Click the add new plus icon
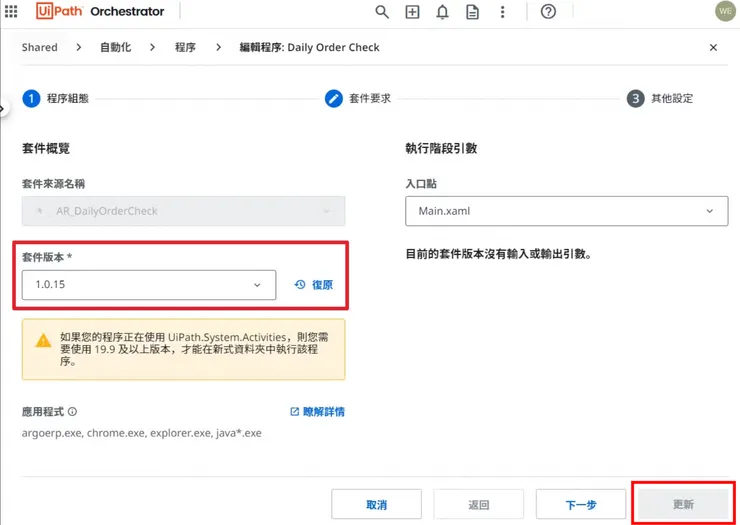Image resolution: width=740 pixels, height=525 pixels. 412,12
